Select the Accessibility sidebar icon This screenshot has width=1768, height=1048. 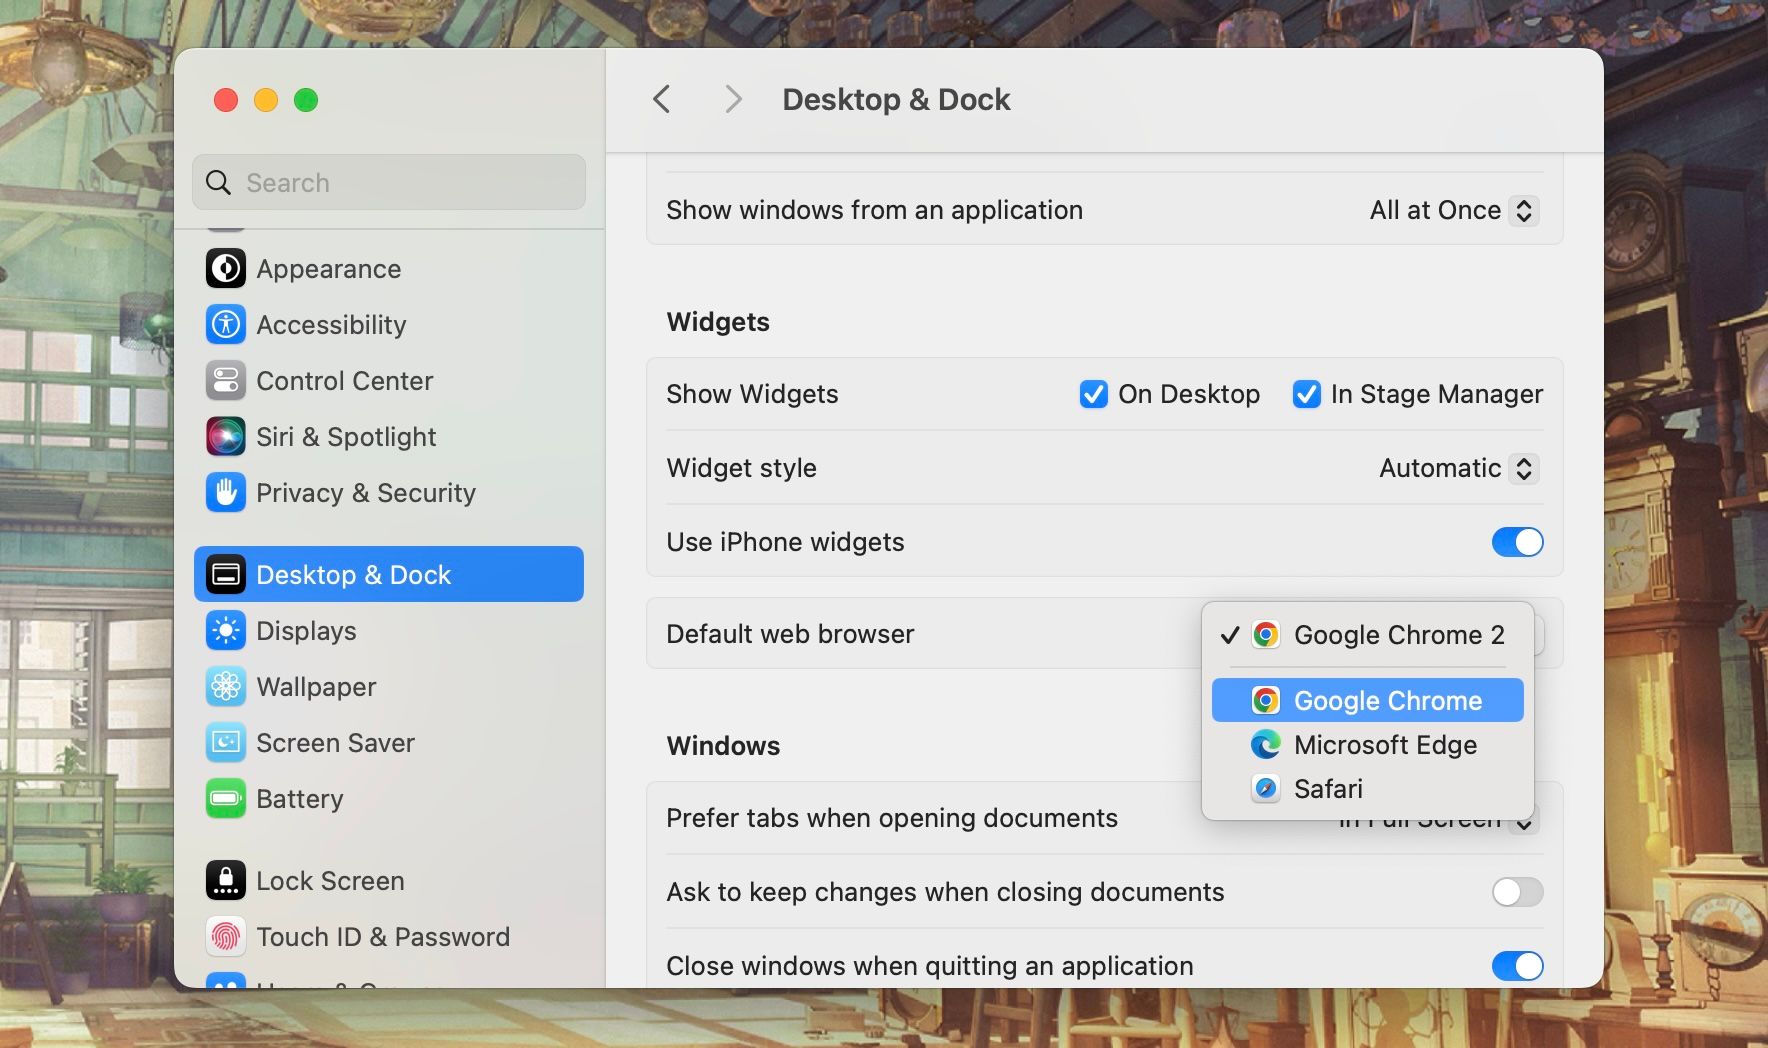point(227,324)
